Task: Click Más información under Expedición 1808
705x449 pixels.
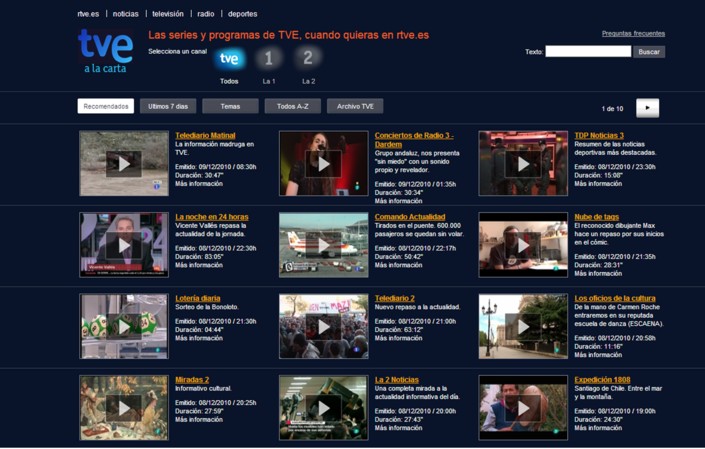Action: point(598,428)
